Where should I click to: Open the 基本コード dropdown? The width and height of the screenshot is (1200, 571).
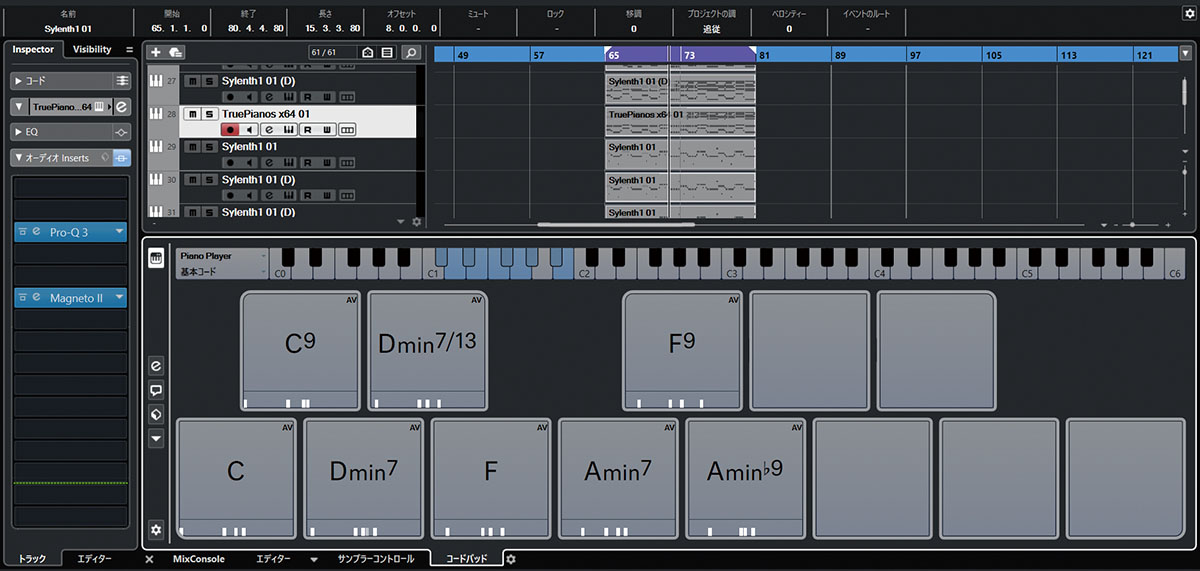coord(222,271)
